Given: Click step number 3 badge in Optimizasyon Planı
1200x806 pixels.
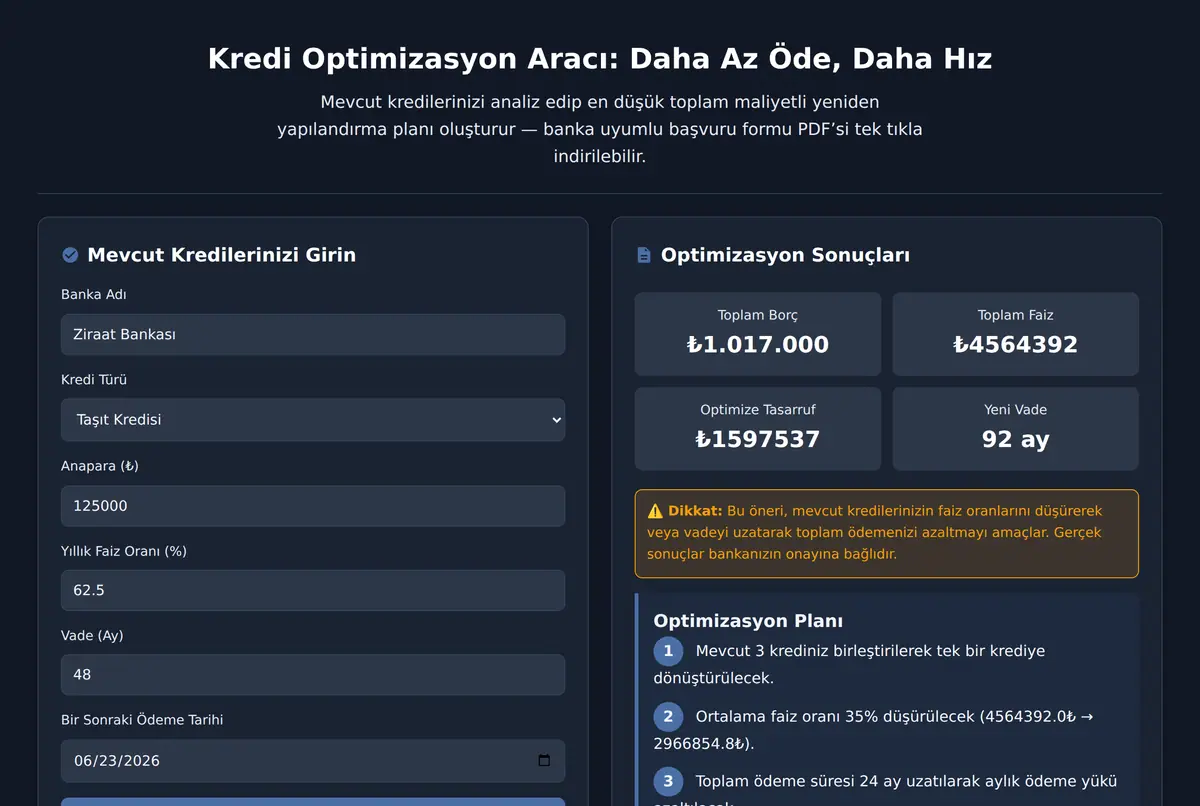Looking at the screenshot, I should click(668, 781).
